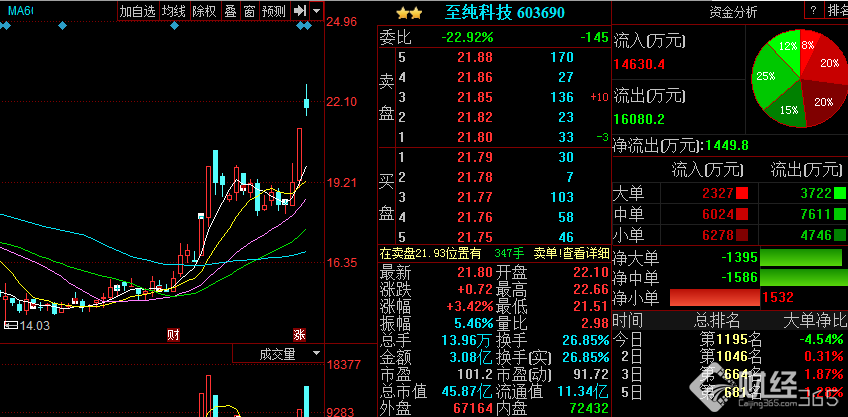The width and height of the screenshot is (848, 417).
Task: Click the MA60 indicator label
Action: click(20, 10)
